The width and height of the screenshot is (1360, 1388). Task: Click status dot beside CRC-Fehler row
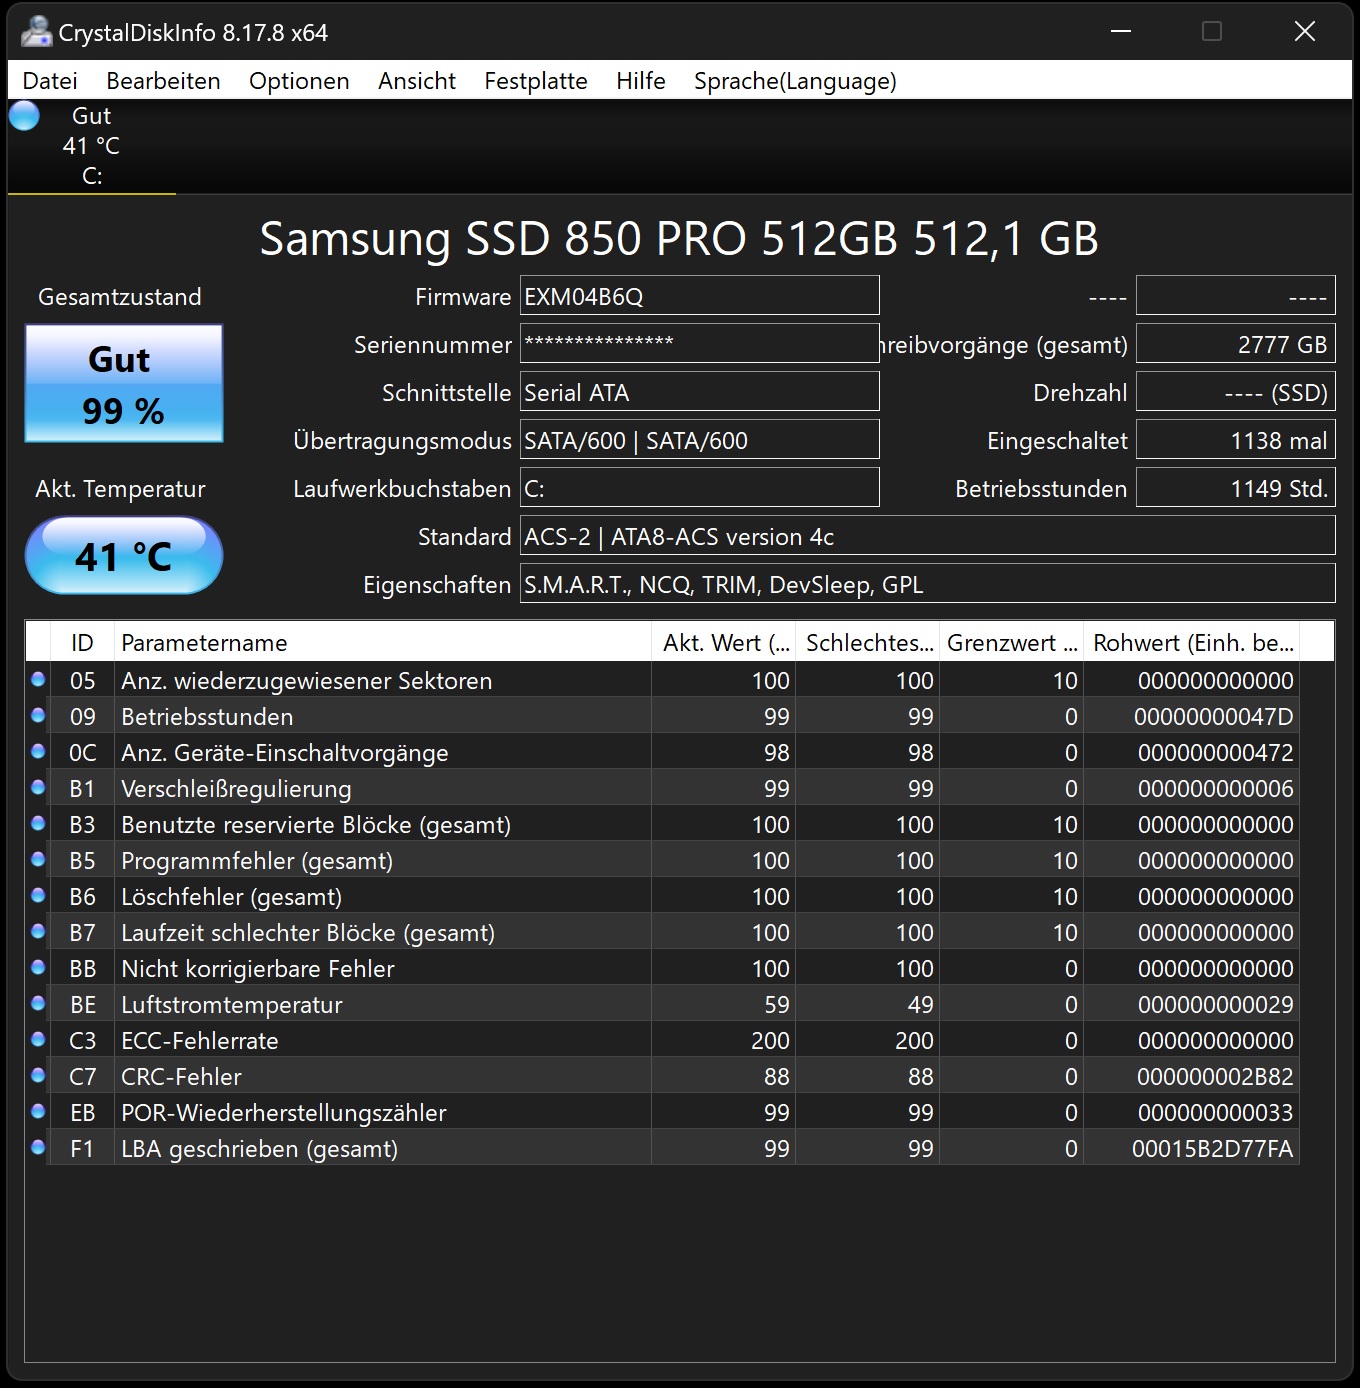pos(38,1075)
